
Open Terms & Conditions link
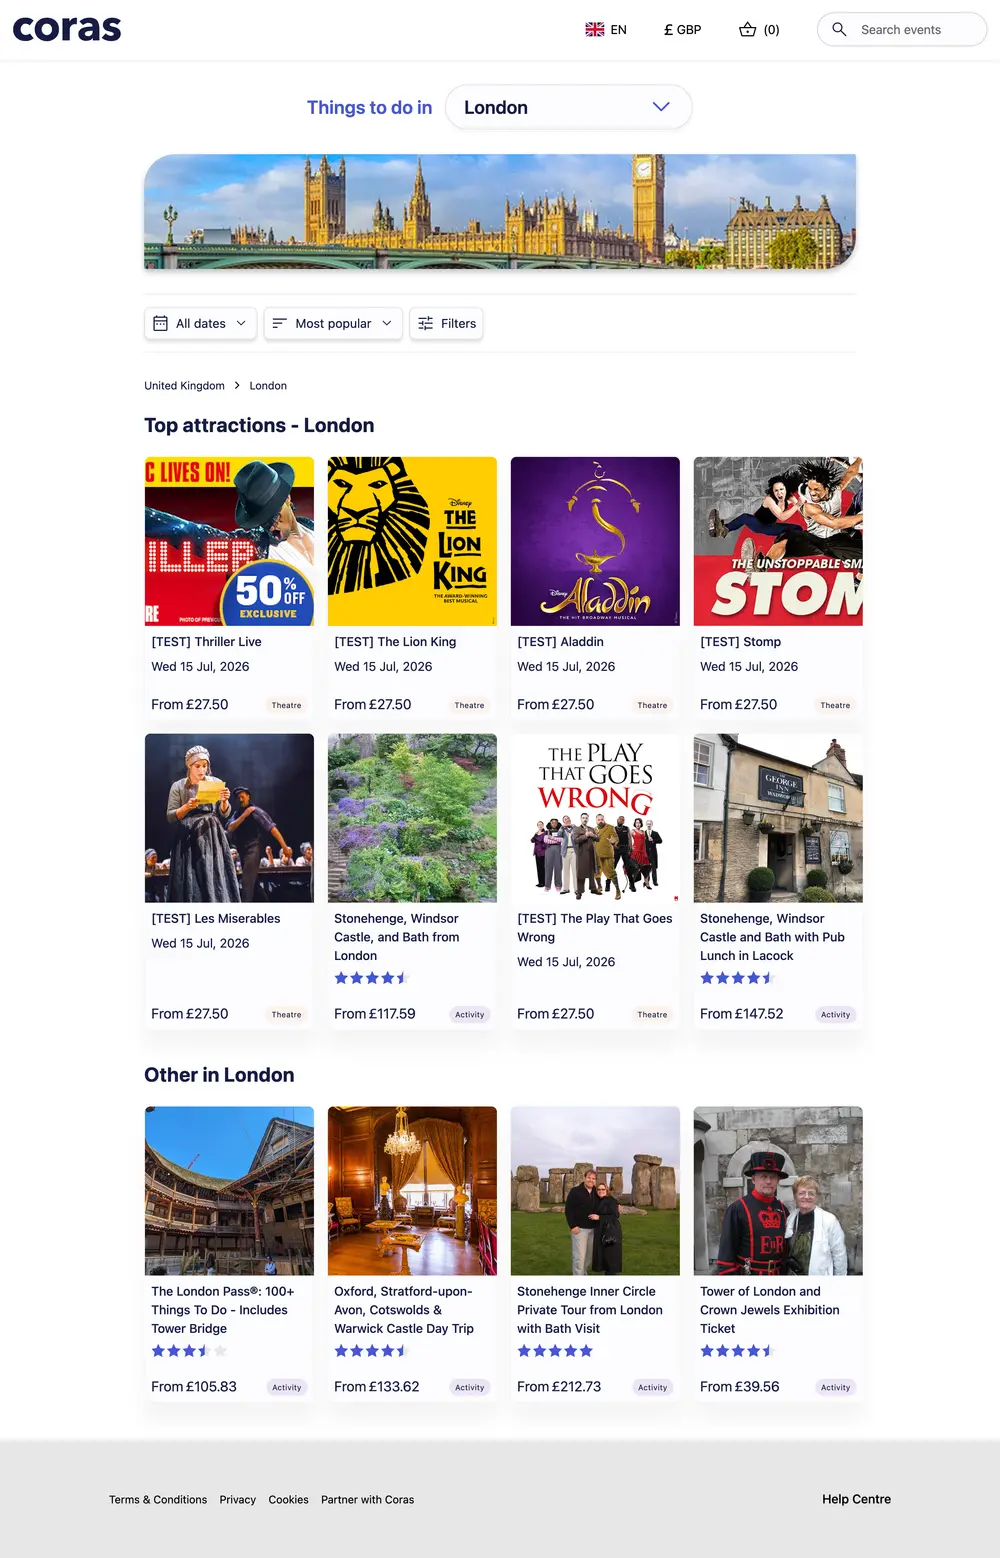tap(158, 1500)
